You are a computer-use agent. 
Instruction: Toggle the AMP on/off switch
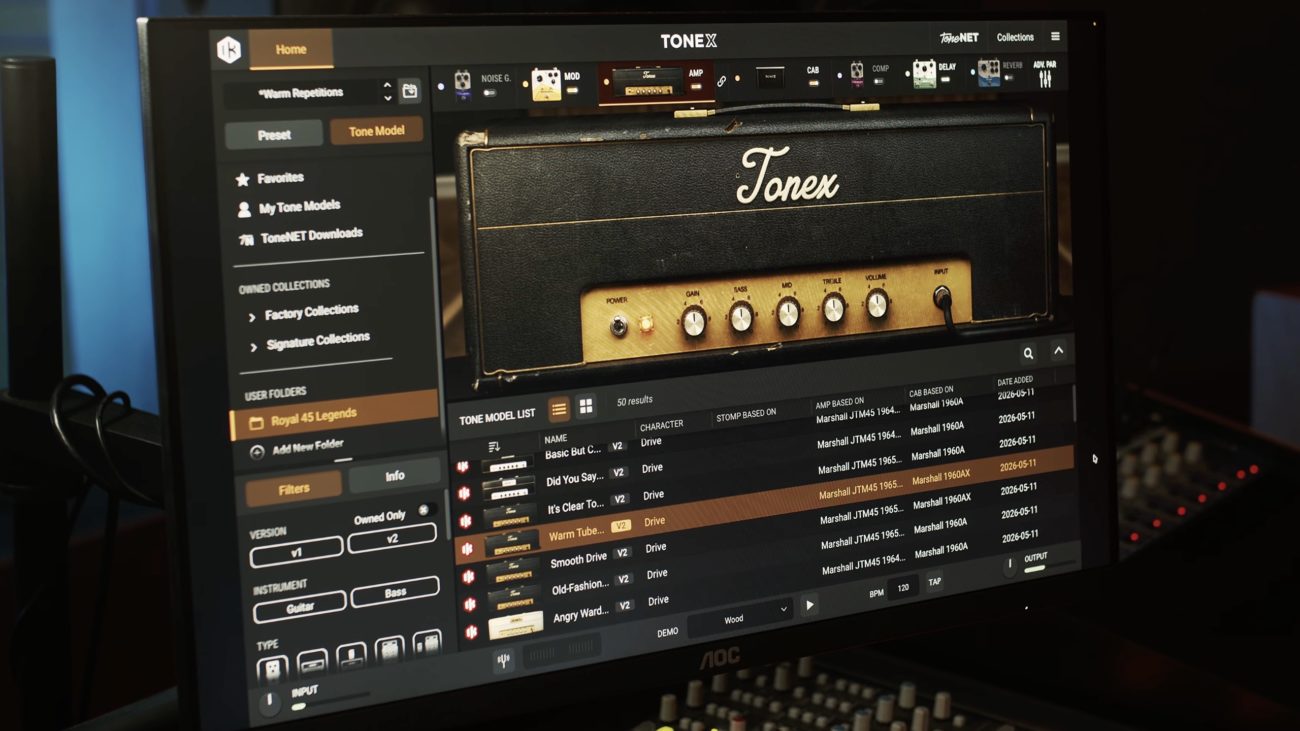[x=696, y=87]
